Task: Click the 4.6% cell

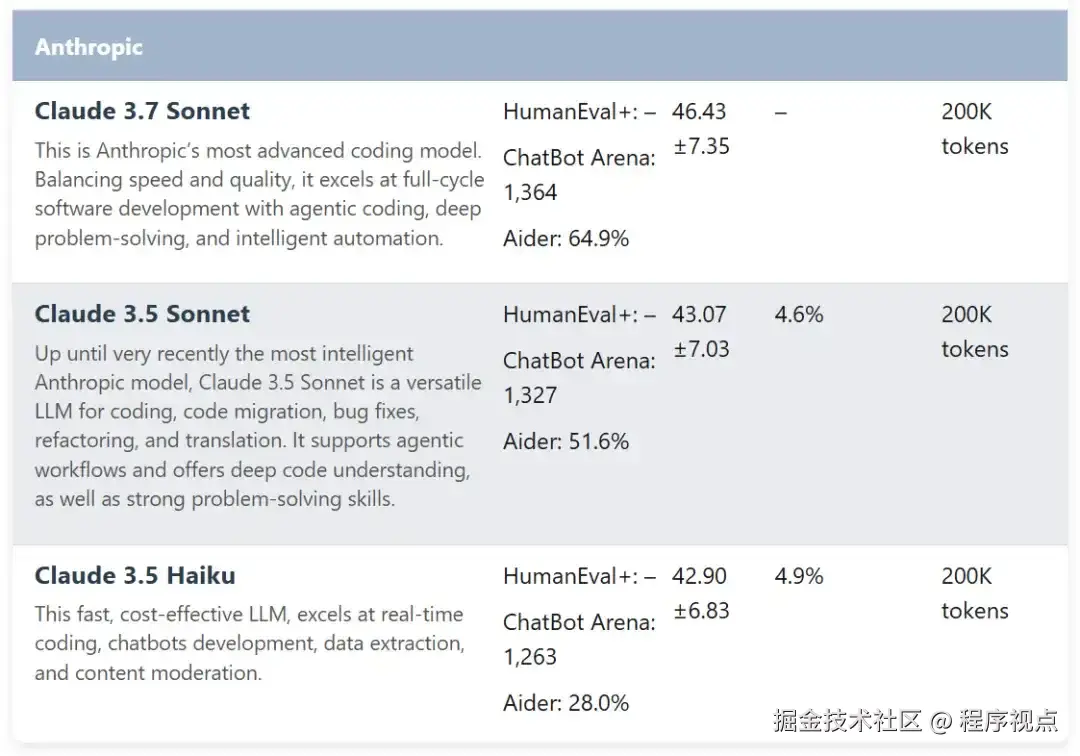Action: (x=799, y=314)
